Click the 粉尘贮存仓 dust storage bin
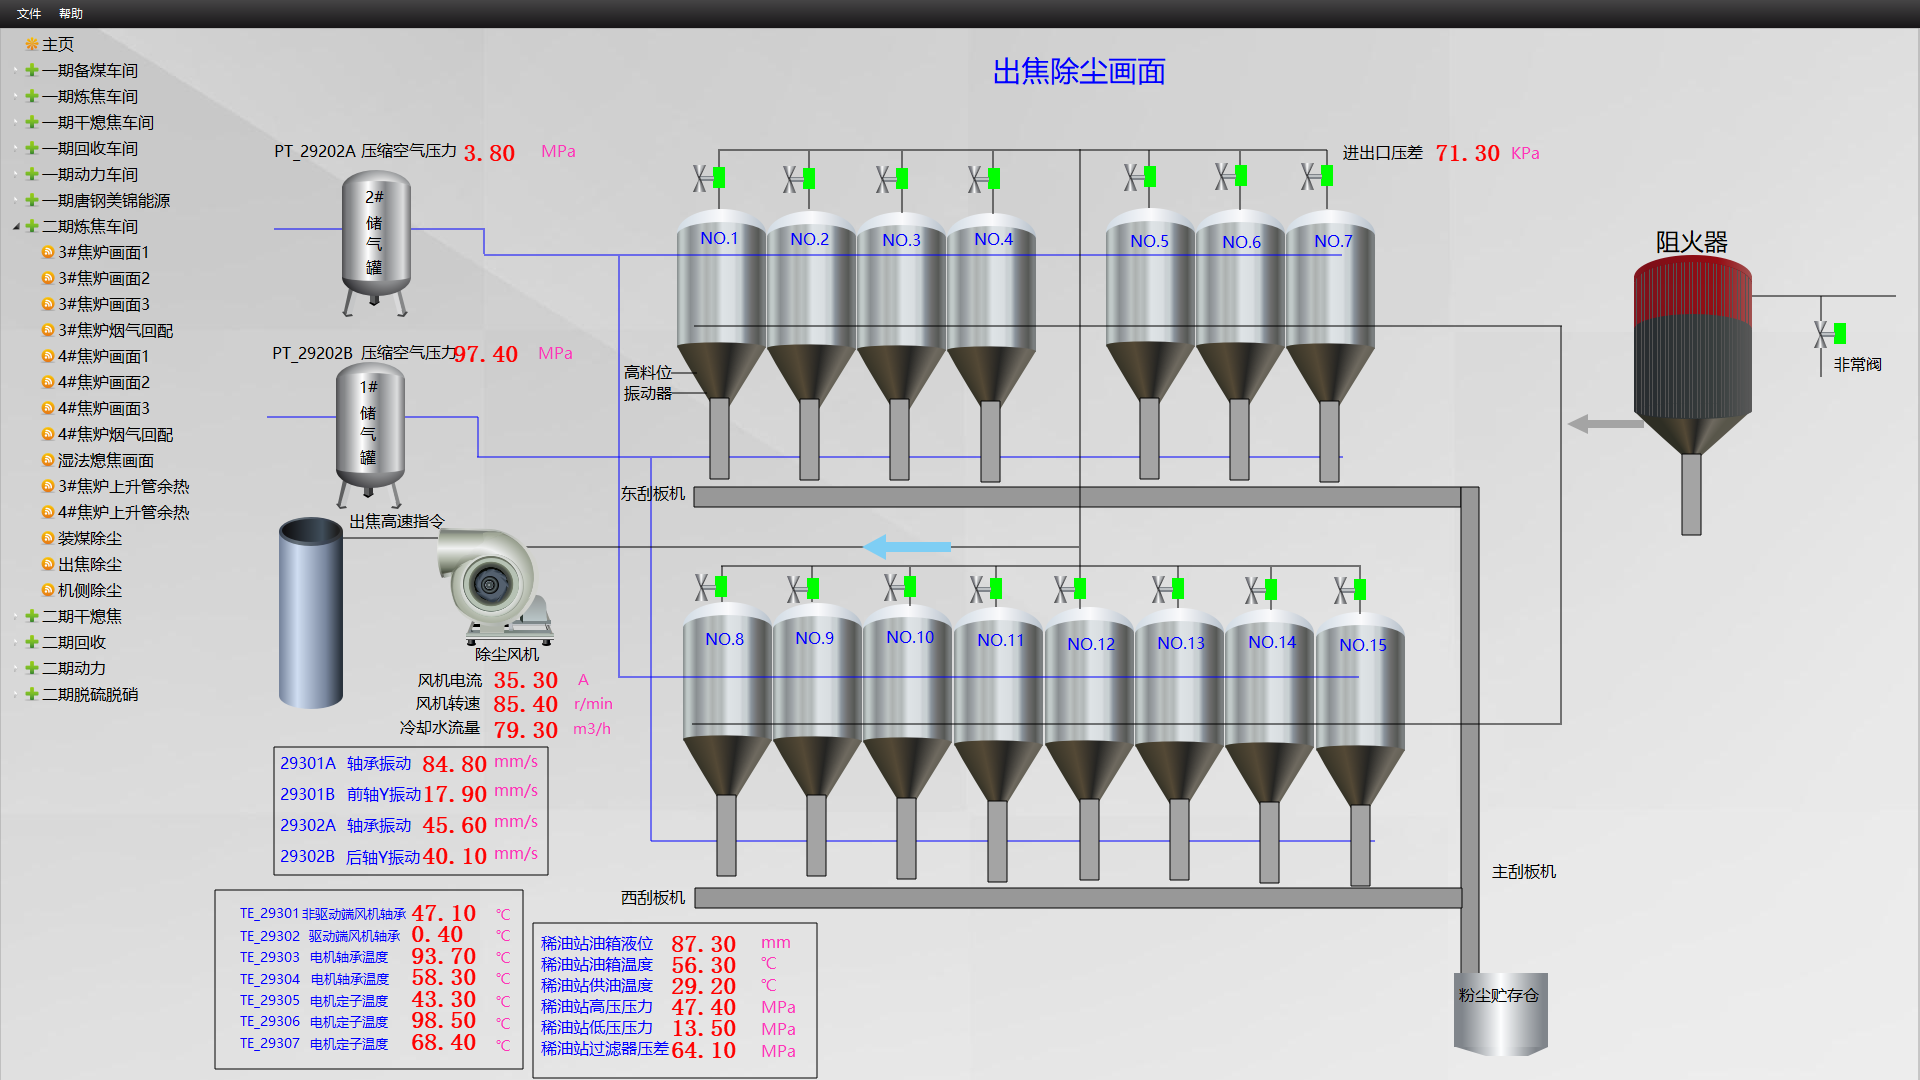Viewport: 1920px width, 1080px height. pos(1500,1013)
